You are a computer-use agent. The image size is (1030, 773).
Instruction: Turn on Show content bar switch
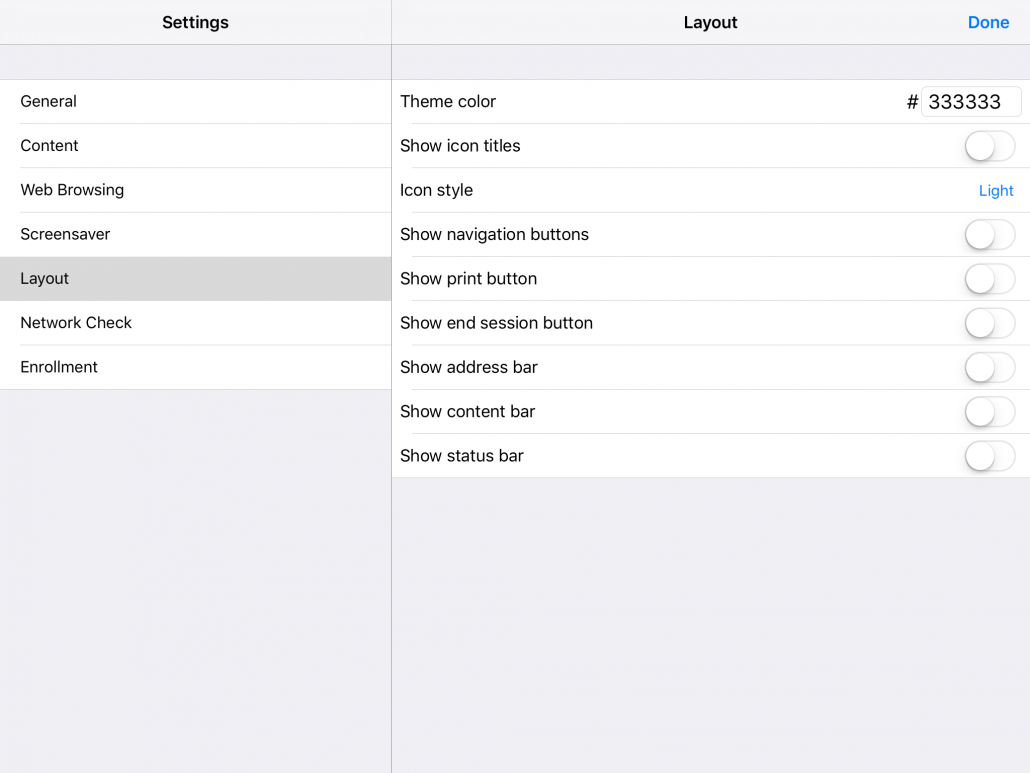(x=989, y=412)
